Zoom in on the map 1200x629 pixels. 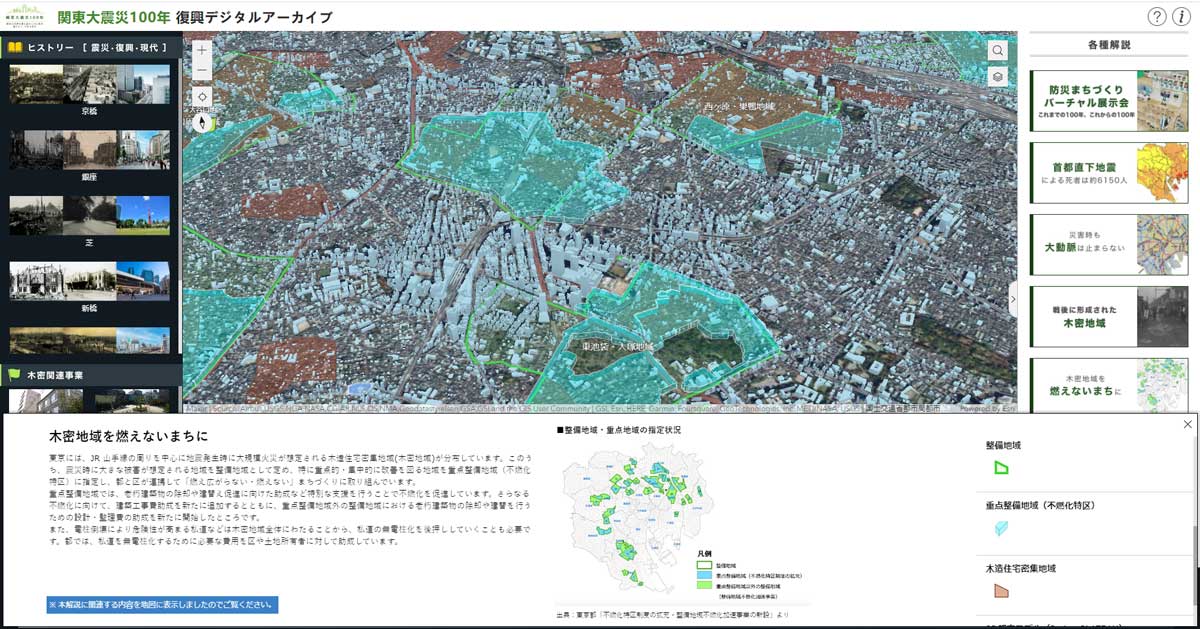tap(202, 50)
